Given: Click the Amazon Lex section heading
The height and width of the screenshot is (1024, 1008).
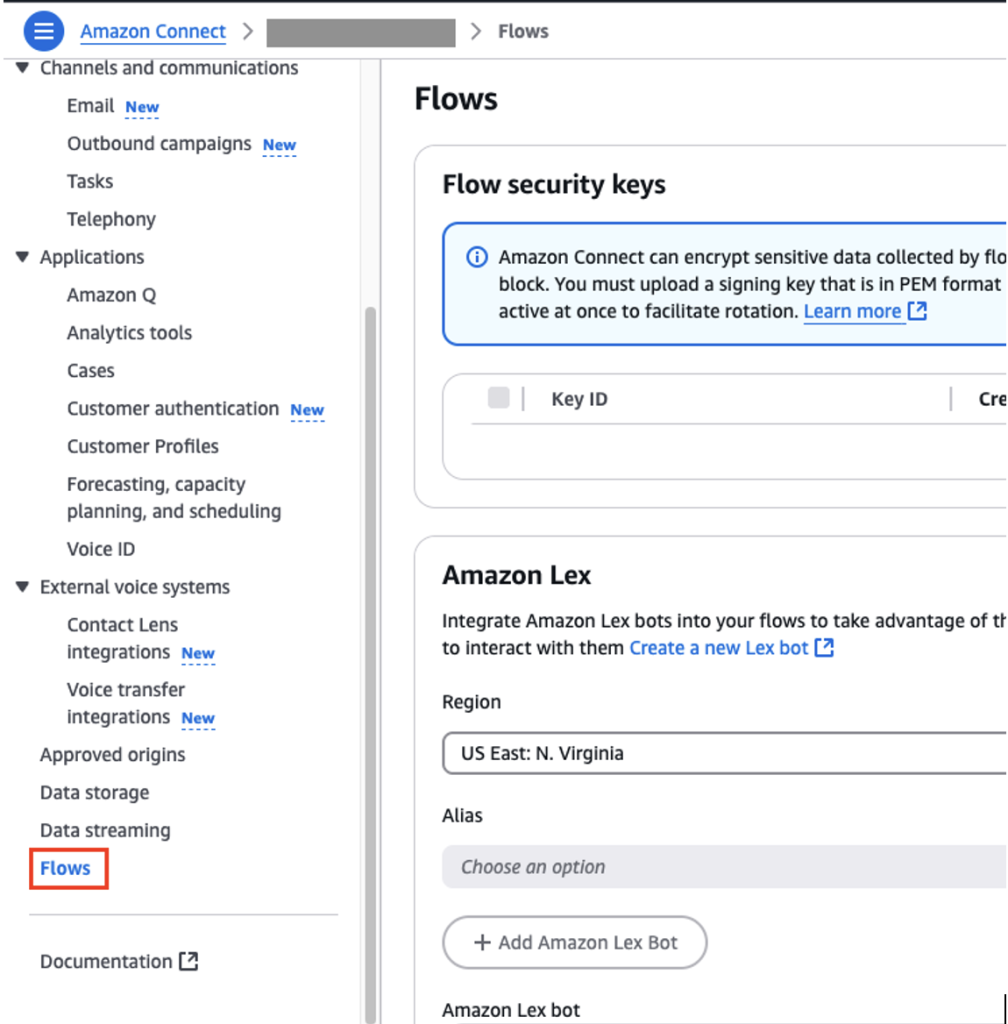Looking at the screenshot, I should [x=516, y=575].
